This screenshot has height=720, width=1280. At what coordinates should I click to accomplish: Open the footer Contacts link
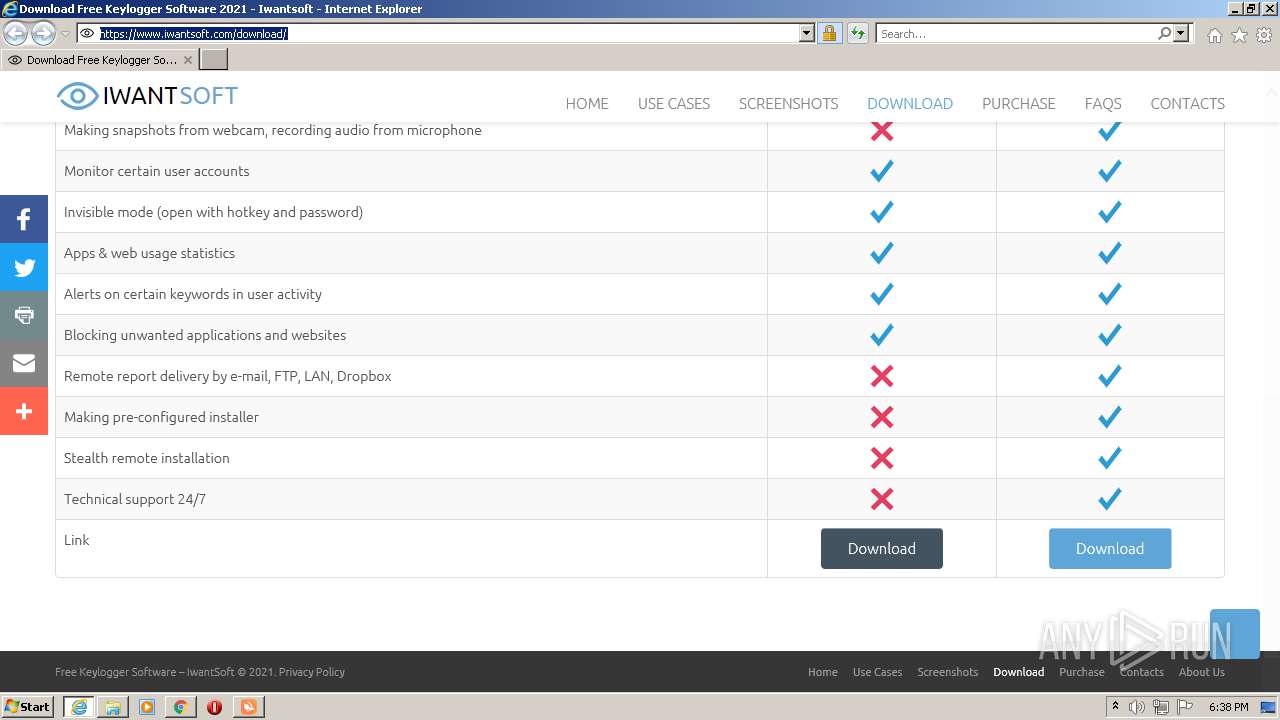pyautogui.click(x=1142, y=672)
